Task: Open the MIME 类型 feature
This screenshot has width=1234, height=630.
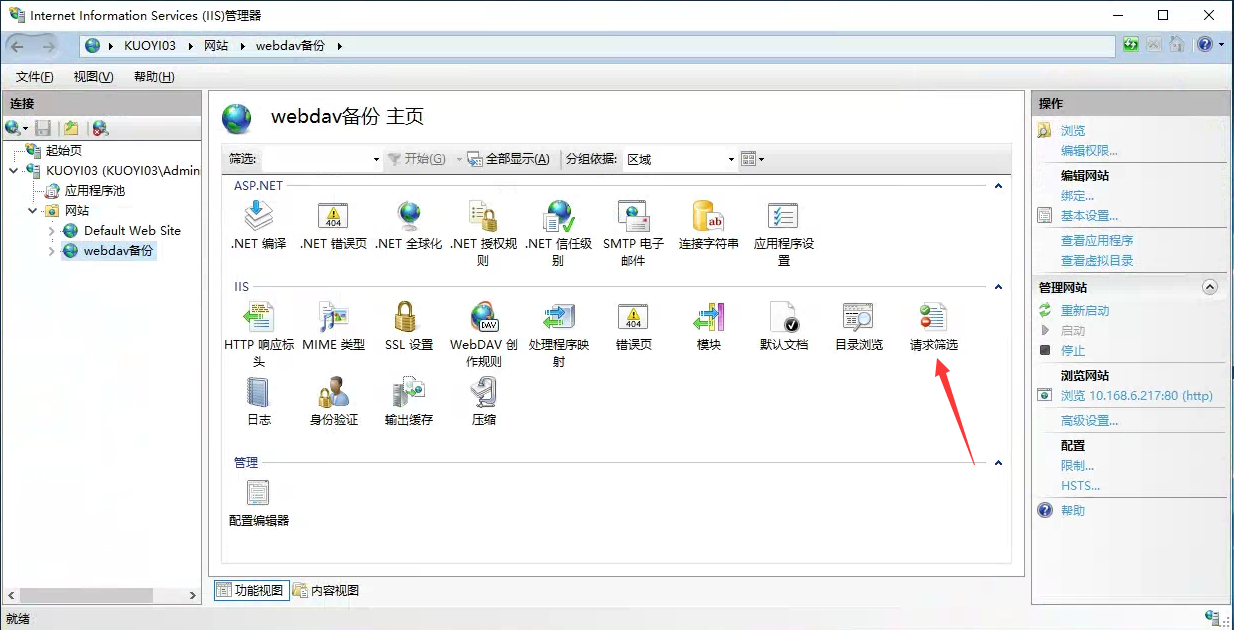Action: (333, 326)
